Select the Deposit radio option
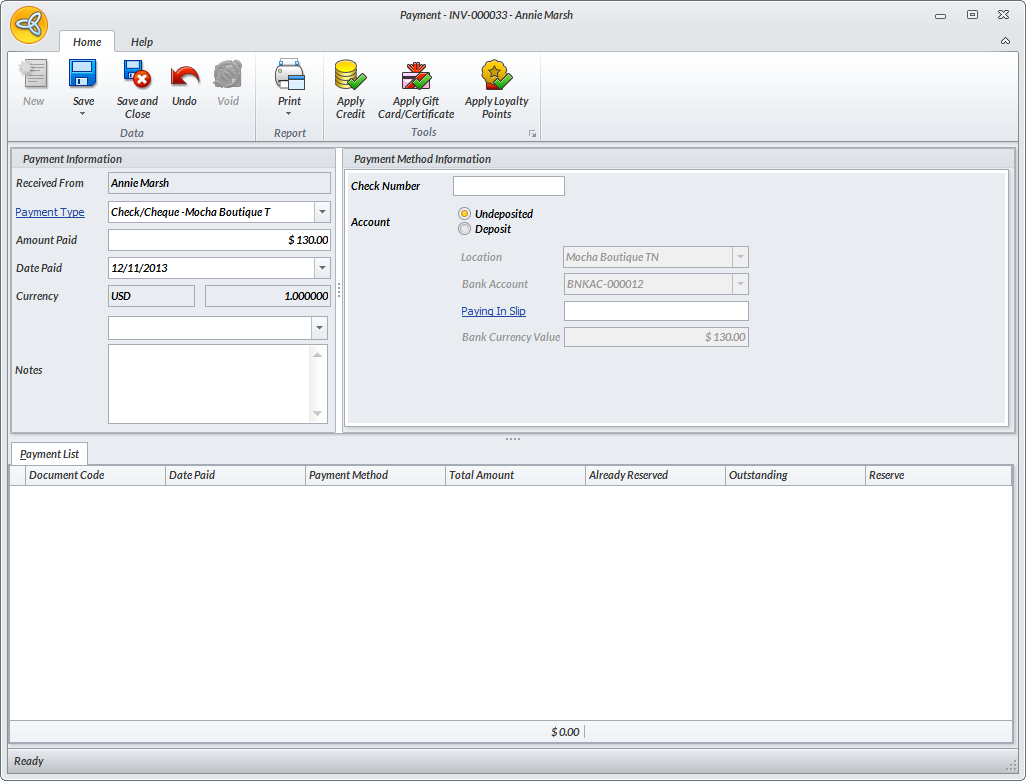Screen dimensions: 1026x781 tap(464, 229)
